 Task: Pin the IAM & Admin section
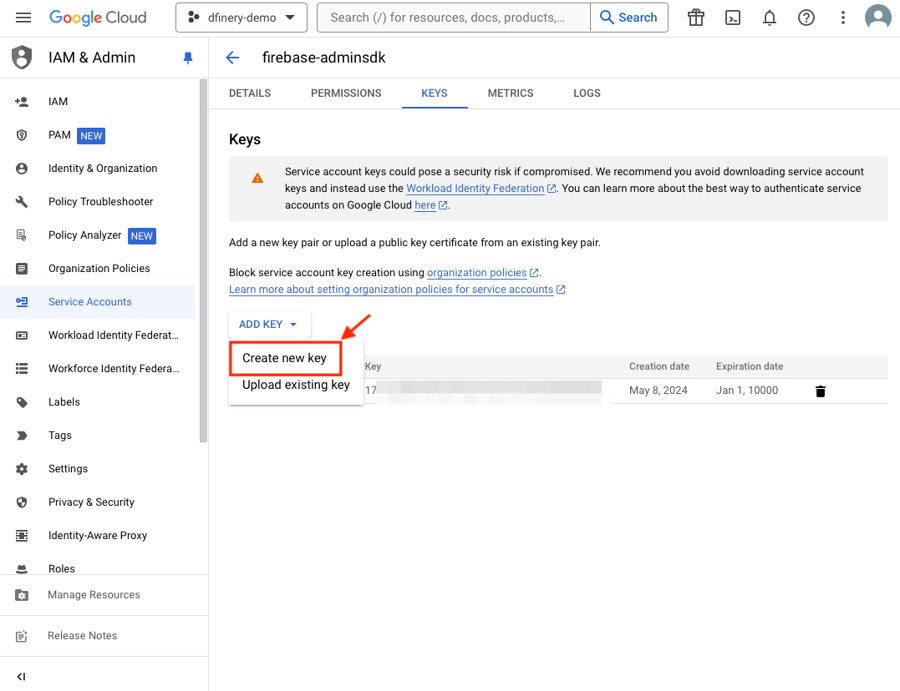click(187, 57)
